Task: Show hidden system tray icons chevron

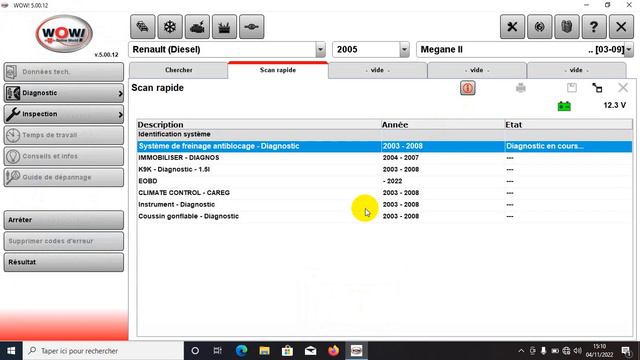Action: tap(521, 351)
